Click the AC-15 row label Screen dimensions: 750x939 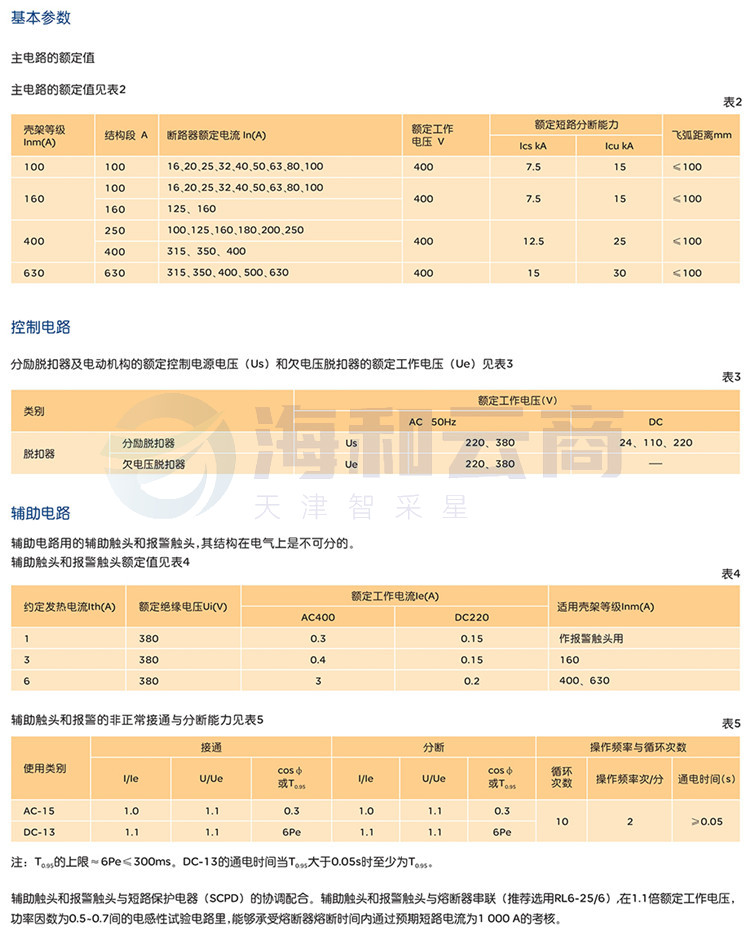point(39,811)
